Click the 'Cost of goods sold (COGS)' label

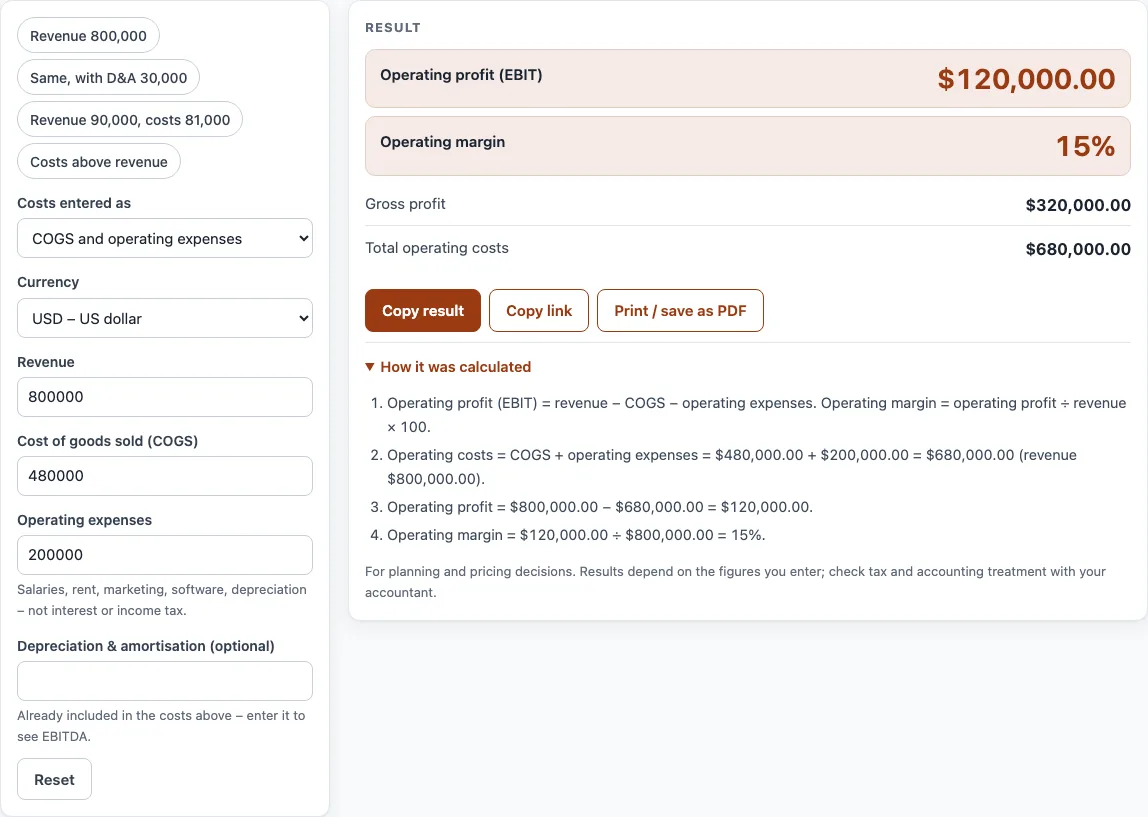(108, 441)
